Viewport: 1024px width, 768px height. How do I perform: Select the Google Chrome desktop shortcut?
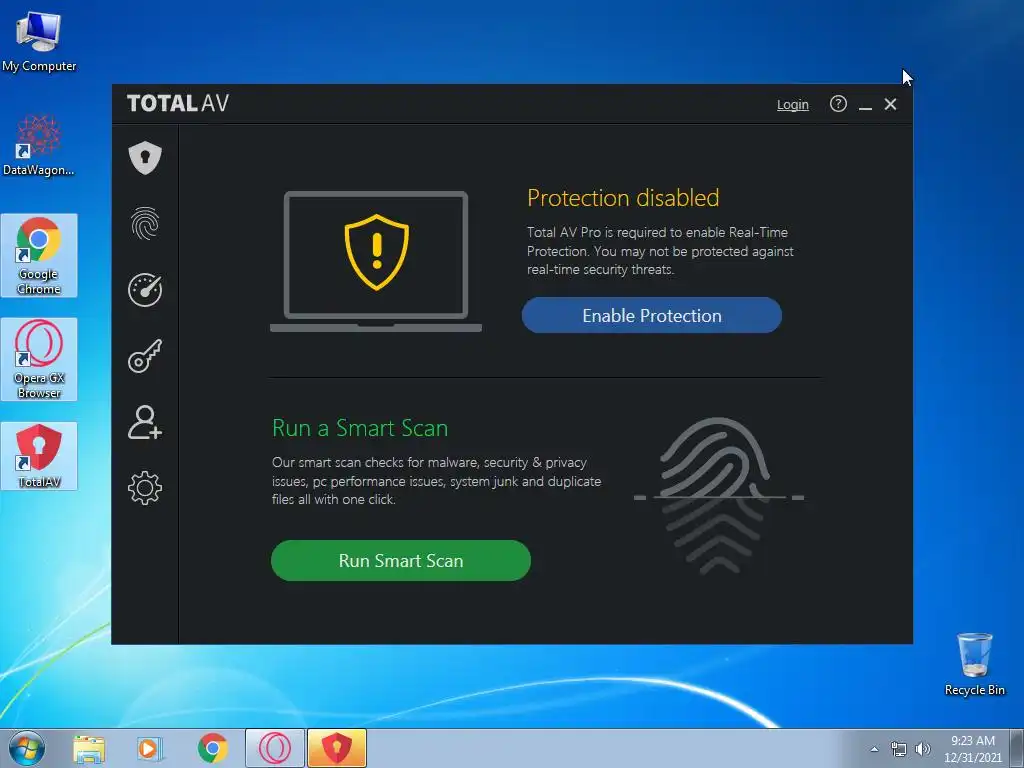[39, 255]
